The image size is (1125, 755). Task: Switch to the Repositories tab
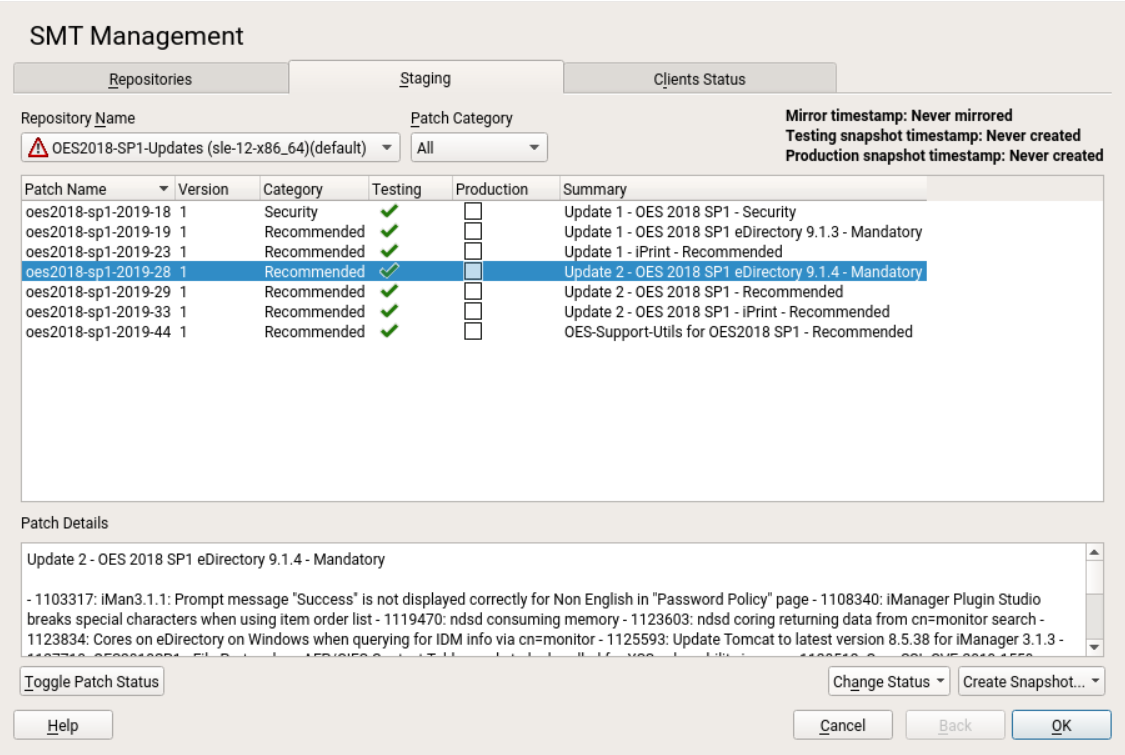point(150,79)
